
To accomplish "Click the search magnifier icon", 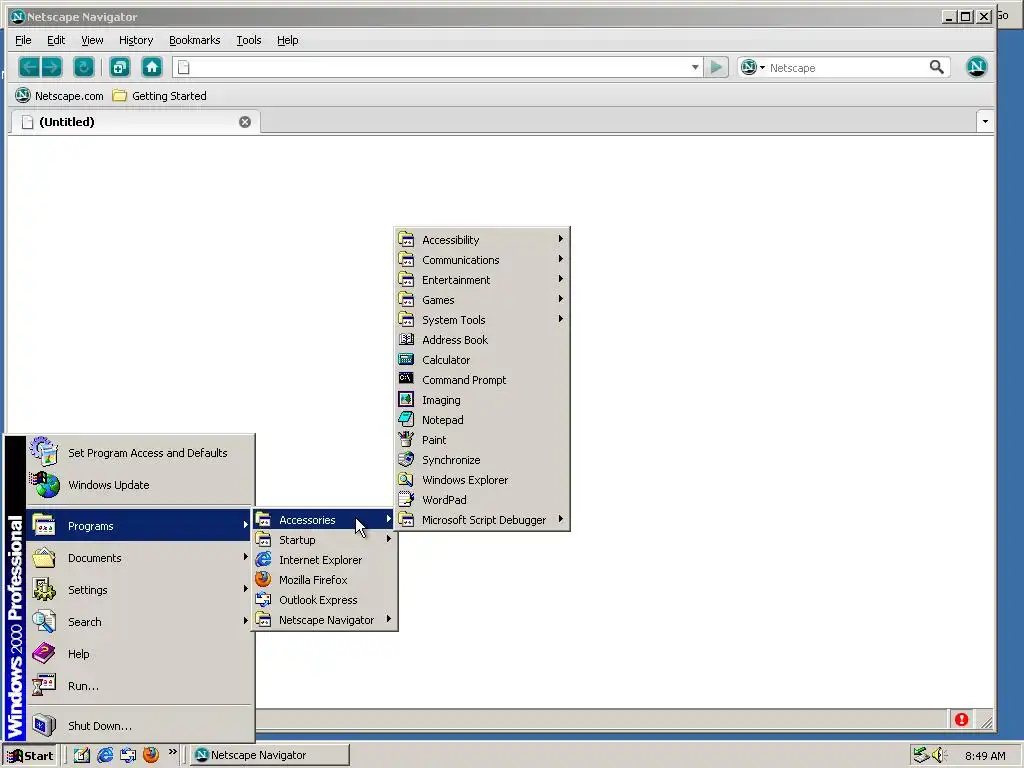I will pyautogui.click(x=936, y=67).
